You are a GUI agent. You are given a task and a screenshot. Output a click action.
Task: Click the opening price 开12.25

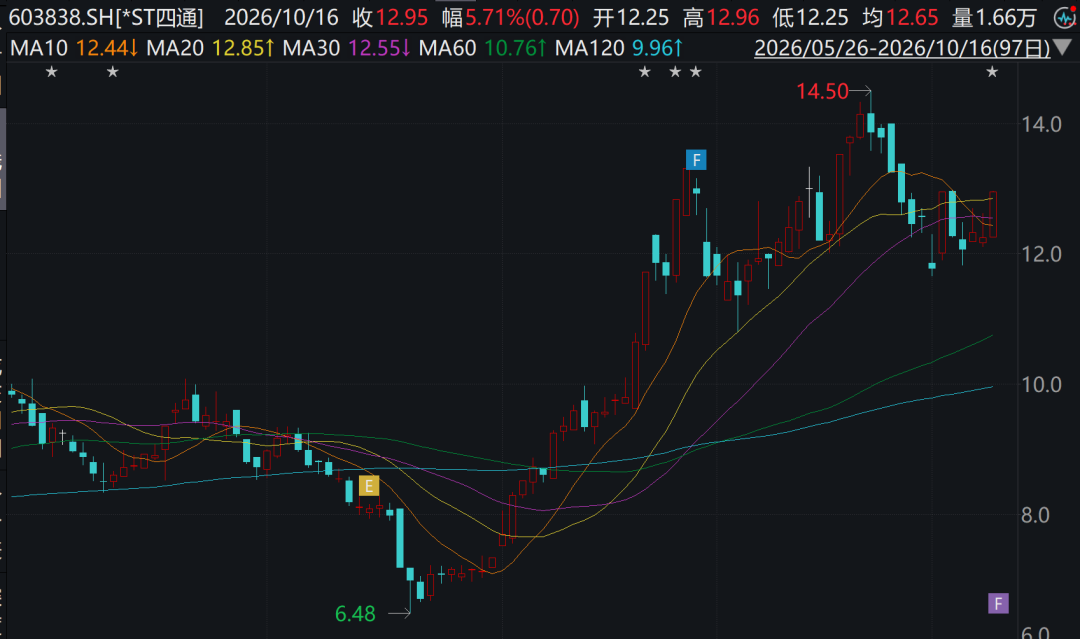pyautogui.click(x=631, y=18)
